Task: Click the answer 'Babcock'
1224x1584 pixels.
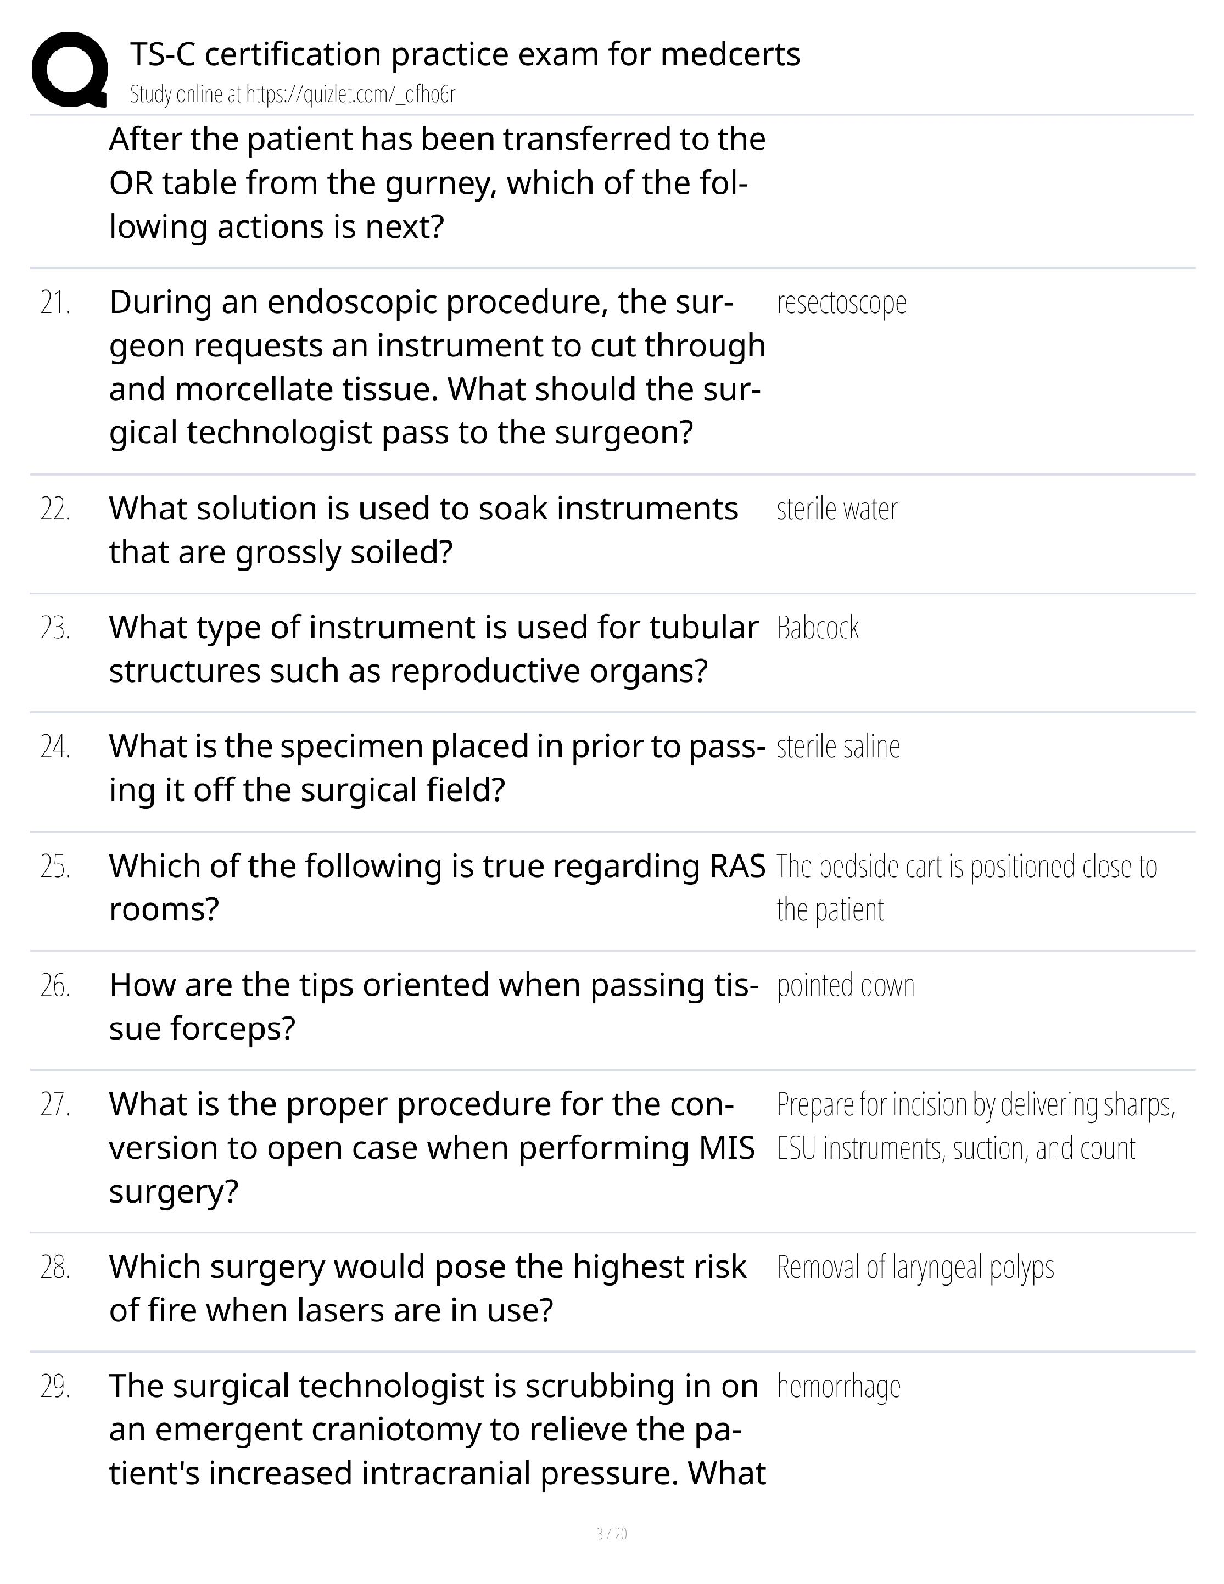Action: click(818, 628)
